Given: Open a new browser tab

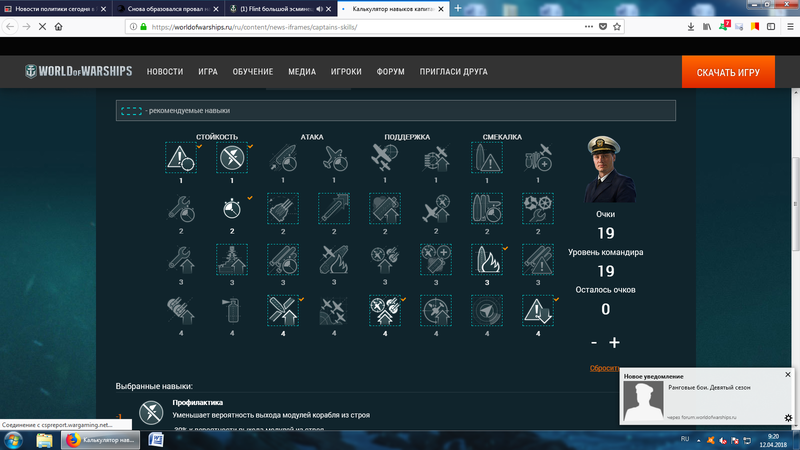Looking at the screenshot, I should [x=458, y=8].
